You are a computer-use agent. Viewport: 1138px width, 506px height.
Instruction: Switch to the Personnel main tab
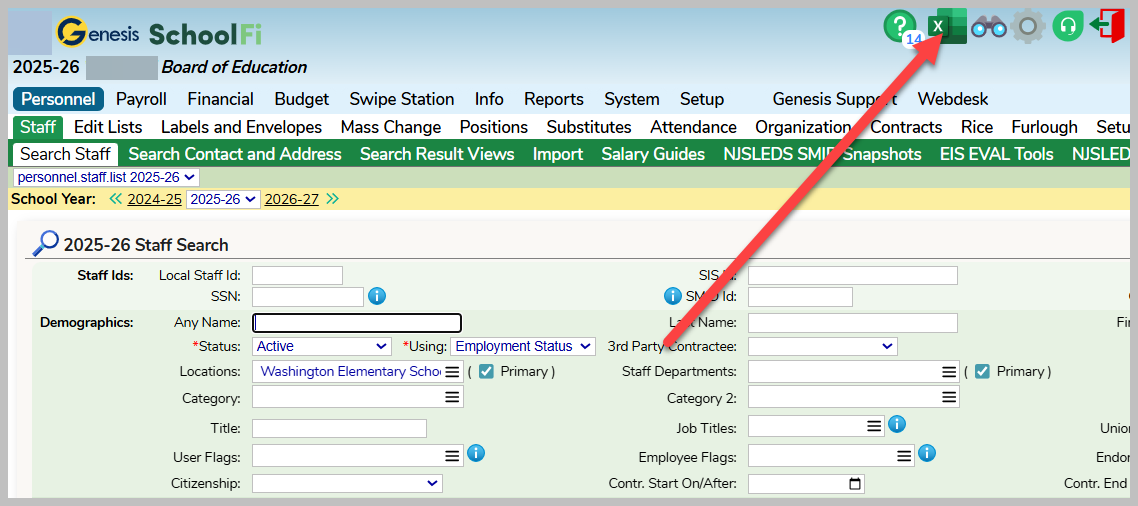point(58,99)
